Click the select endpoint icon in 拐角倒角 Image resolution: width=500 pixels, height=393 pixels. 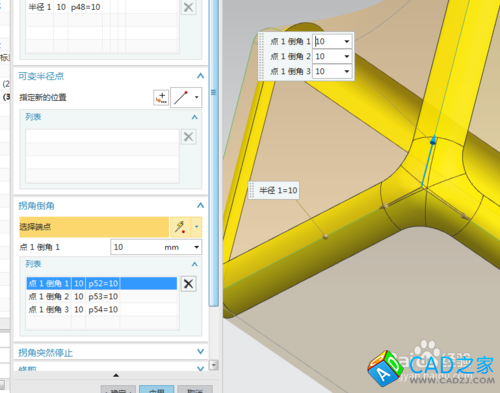180,227
